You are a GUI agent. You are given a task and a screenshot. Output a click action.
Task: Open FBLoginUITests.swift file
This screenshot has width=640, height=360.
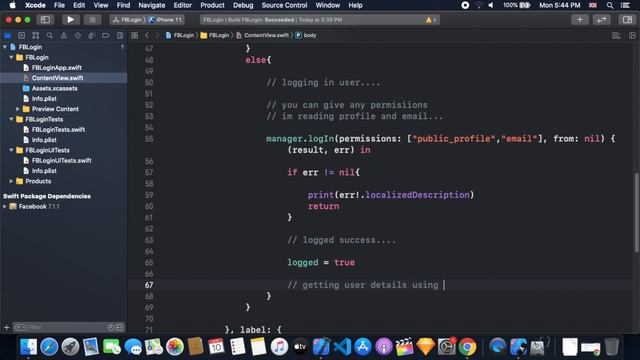[62, 160]
